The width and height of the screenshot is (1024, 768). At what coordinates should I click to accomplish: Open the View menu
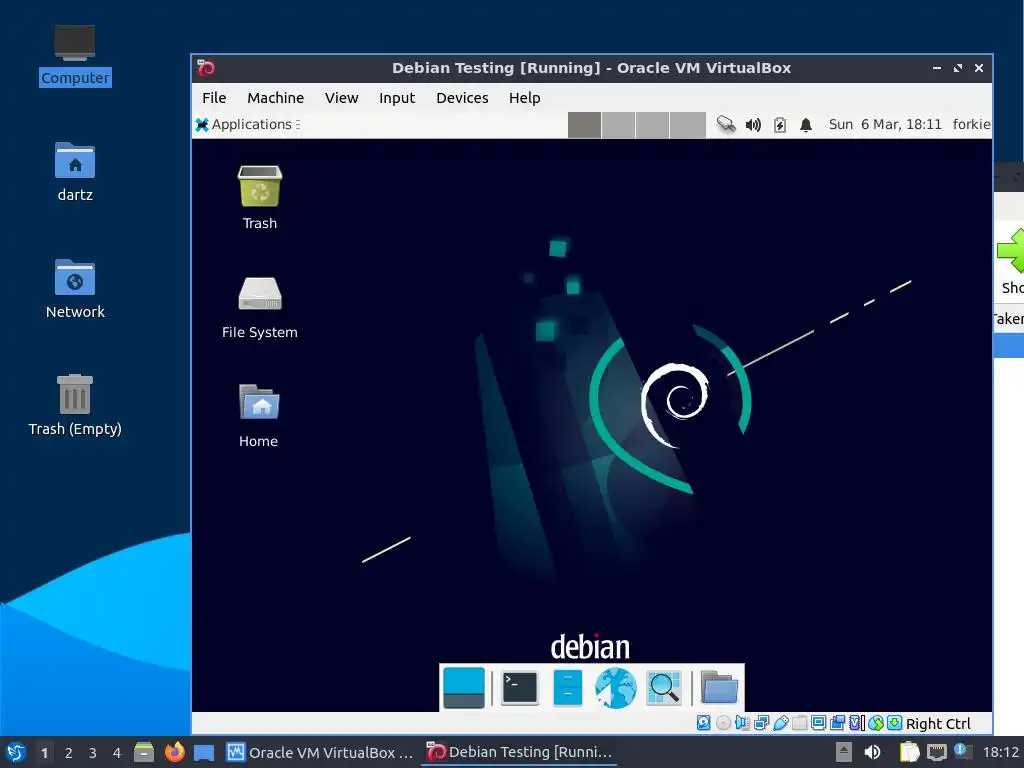point(342,98)
